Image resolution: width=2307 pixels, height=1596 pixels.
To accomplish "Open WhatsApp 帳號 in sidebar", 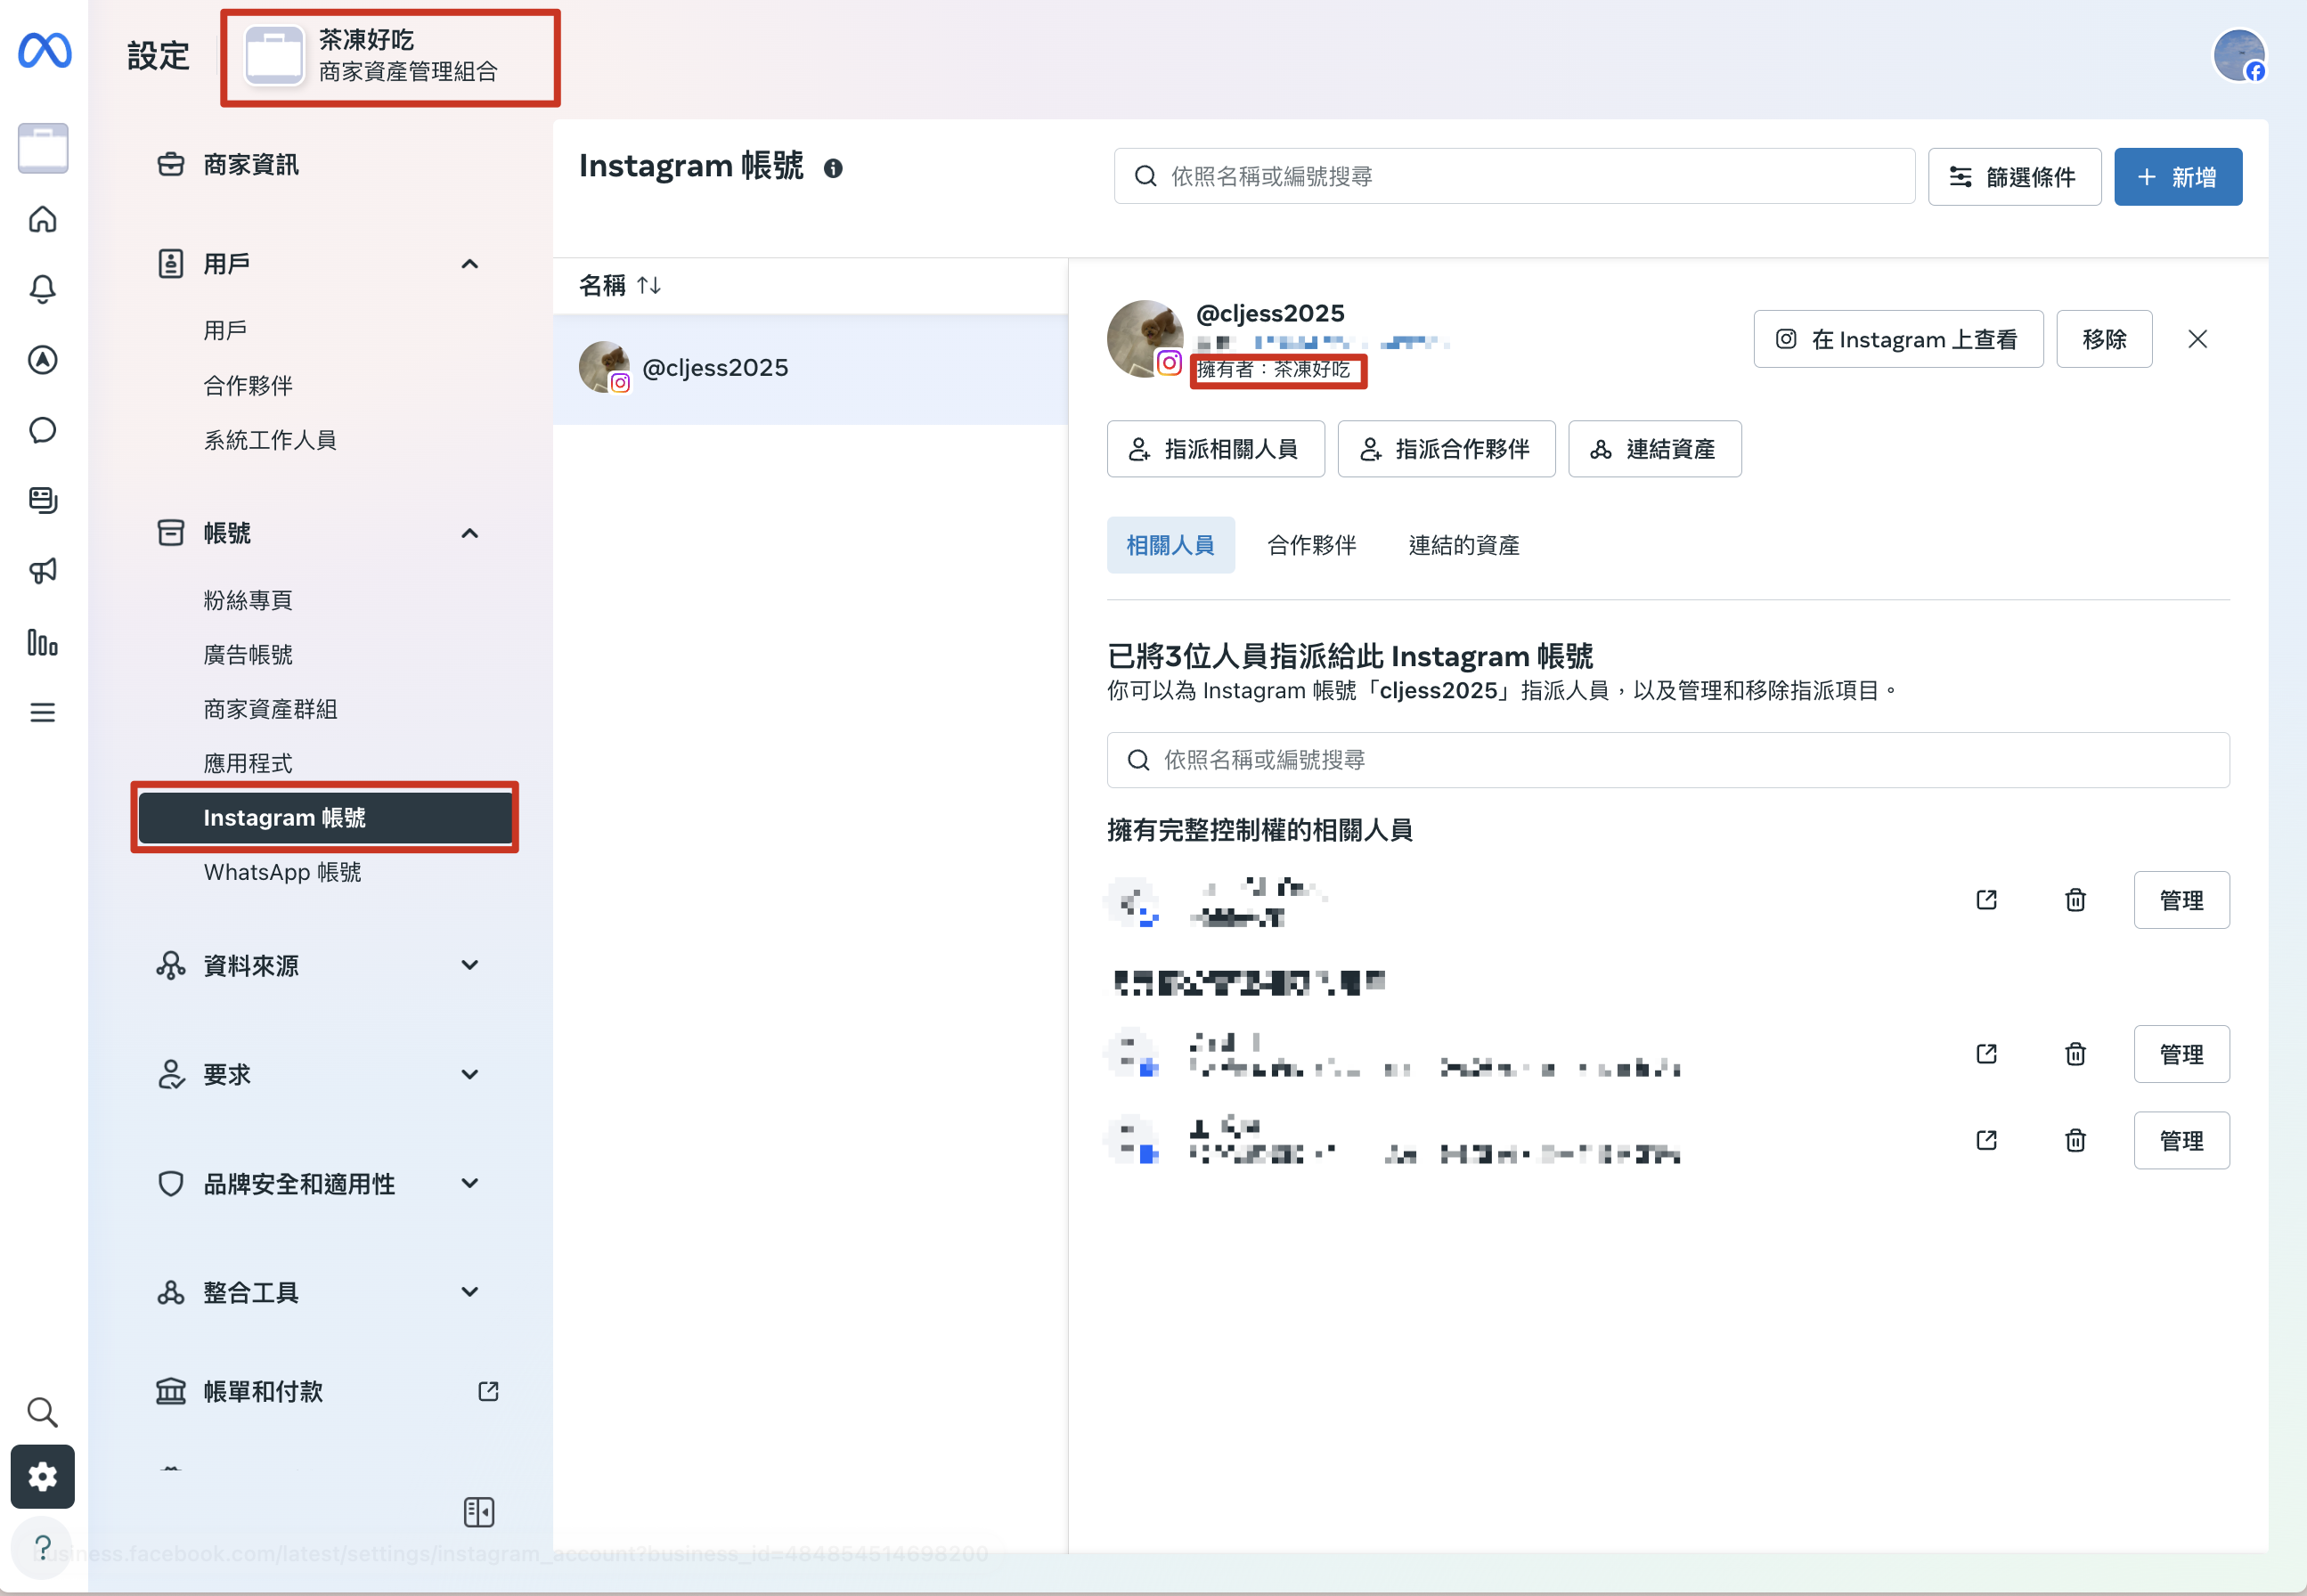I will pyautogui.click(x=282, y=872).
